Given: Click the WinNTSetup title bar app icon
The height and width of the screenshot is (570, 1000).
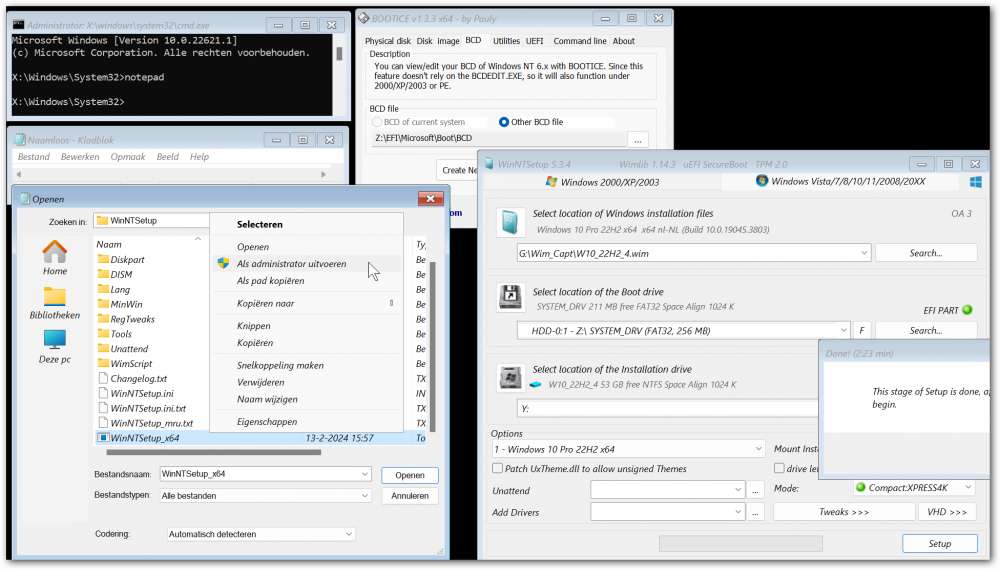Looking at the screenshot, I should pyautogui.click(x=489, y=164).
